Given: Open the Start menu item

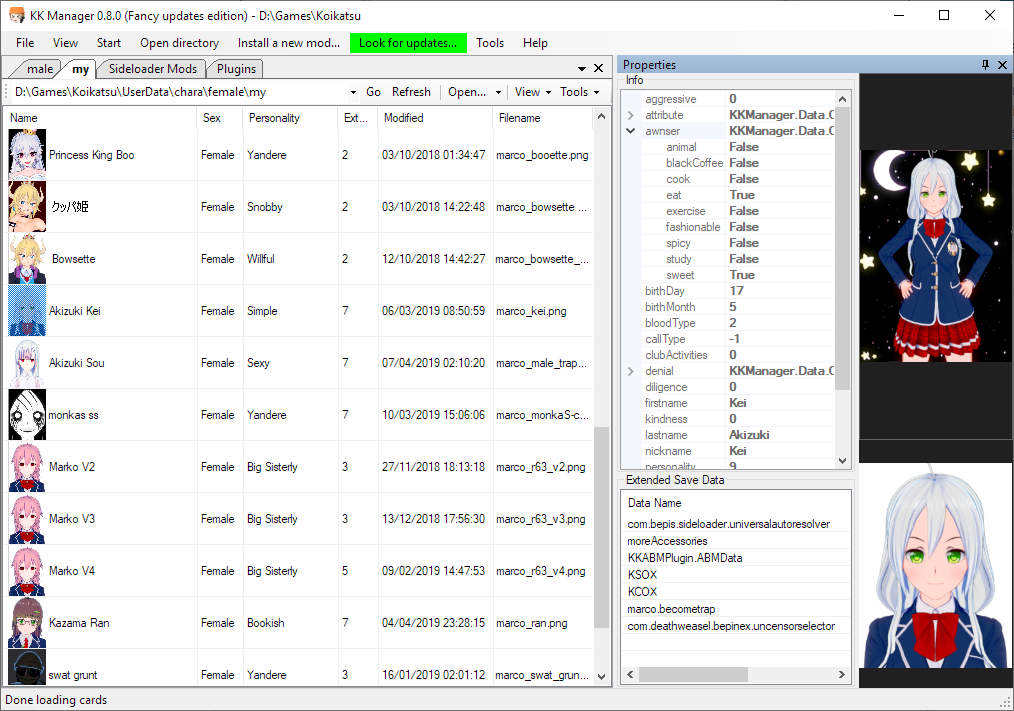Looking at the screenshot, I should tap(109, 43).
